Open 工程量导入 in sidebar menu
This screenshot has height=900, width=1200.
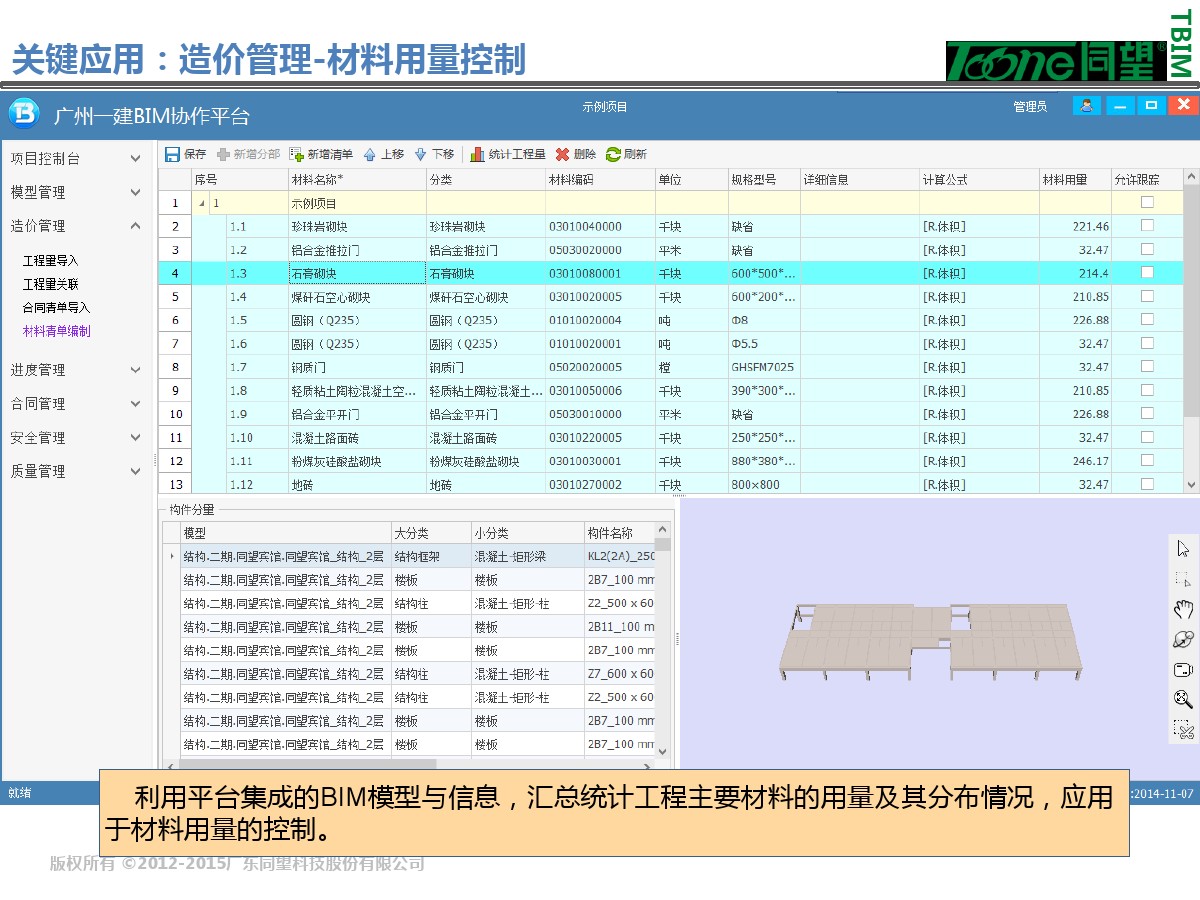pyautogui.click(x=50, y=261)
